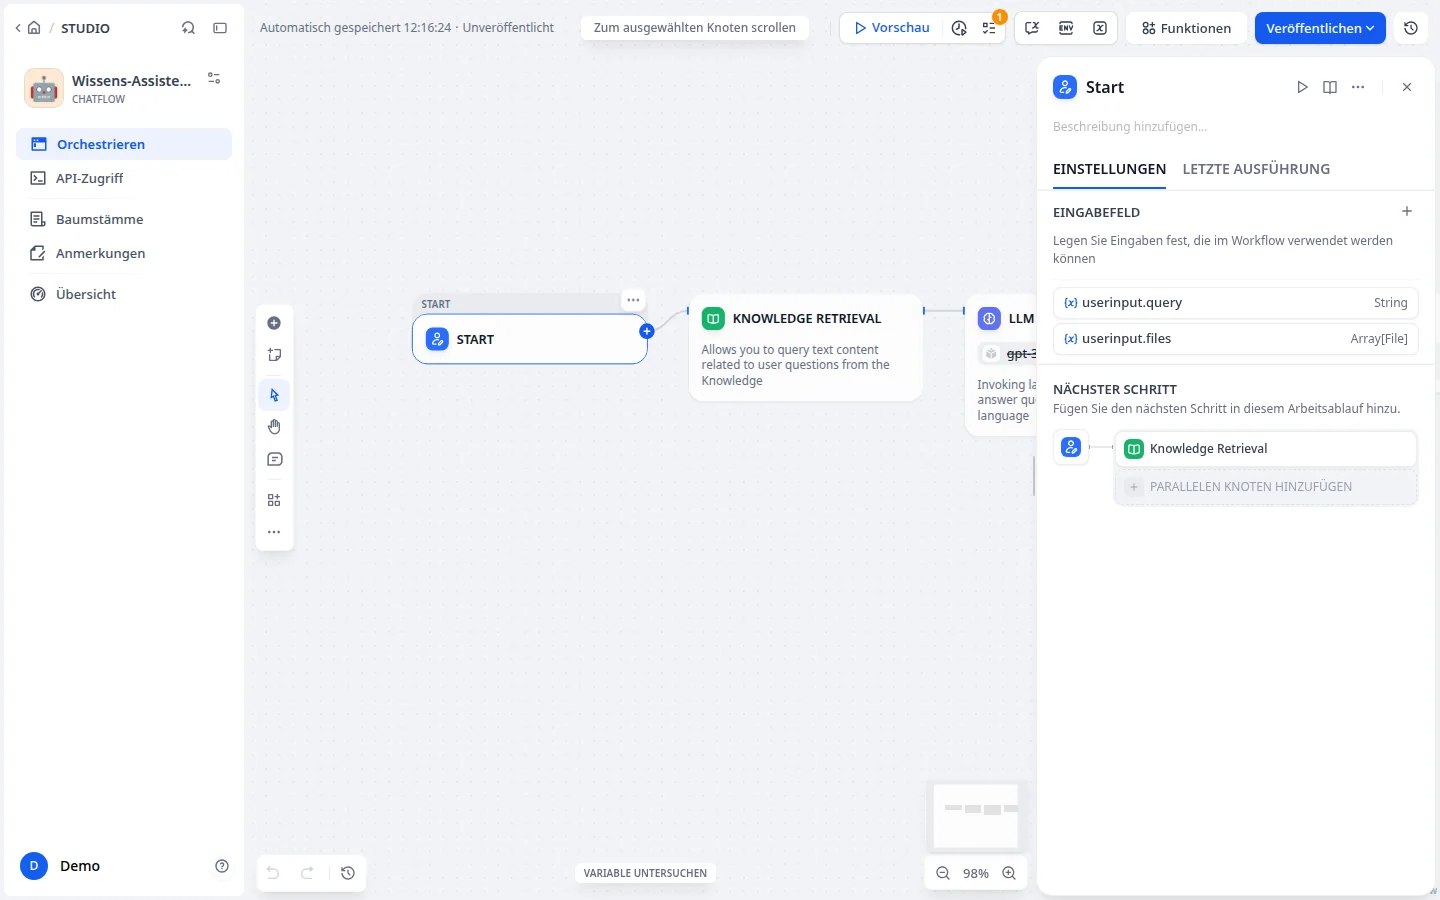1440x900 pixels.
Task: Switch to the hand pan tool
Action: [x=274, y=427]
